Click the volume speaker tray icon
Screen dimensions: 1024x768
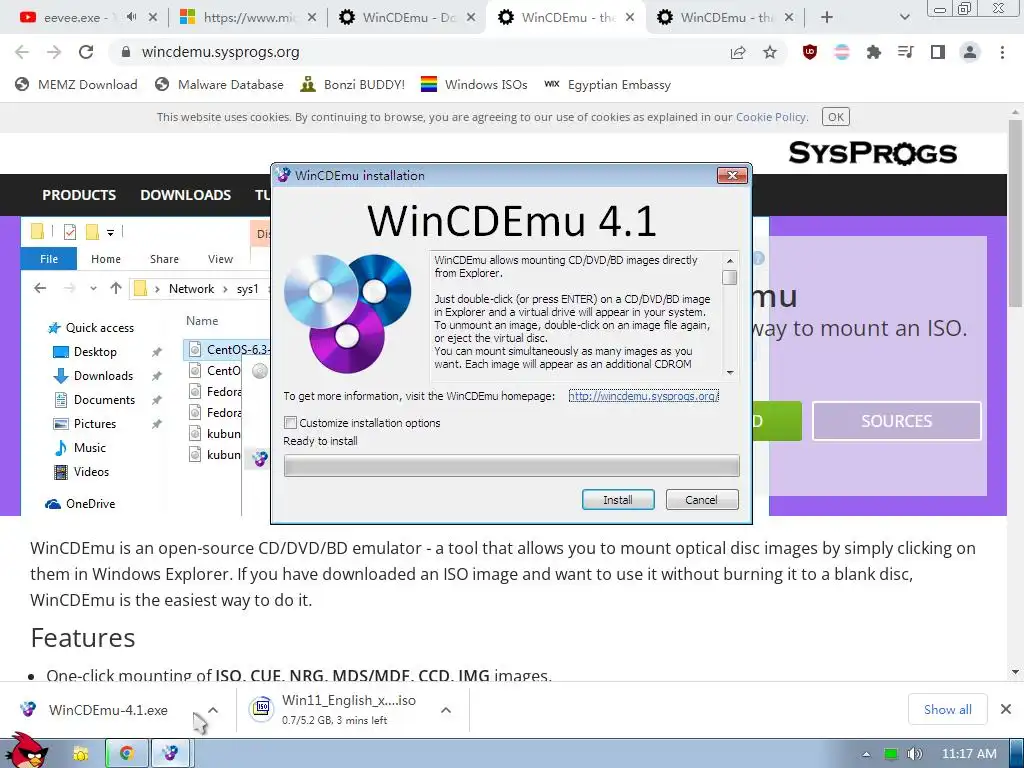[914, 754]
